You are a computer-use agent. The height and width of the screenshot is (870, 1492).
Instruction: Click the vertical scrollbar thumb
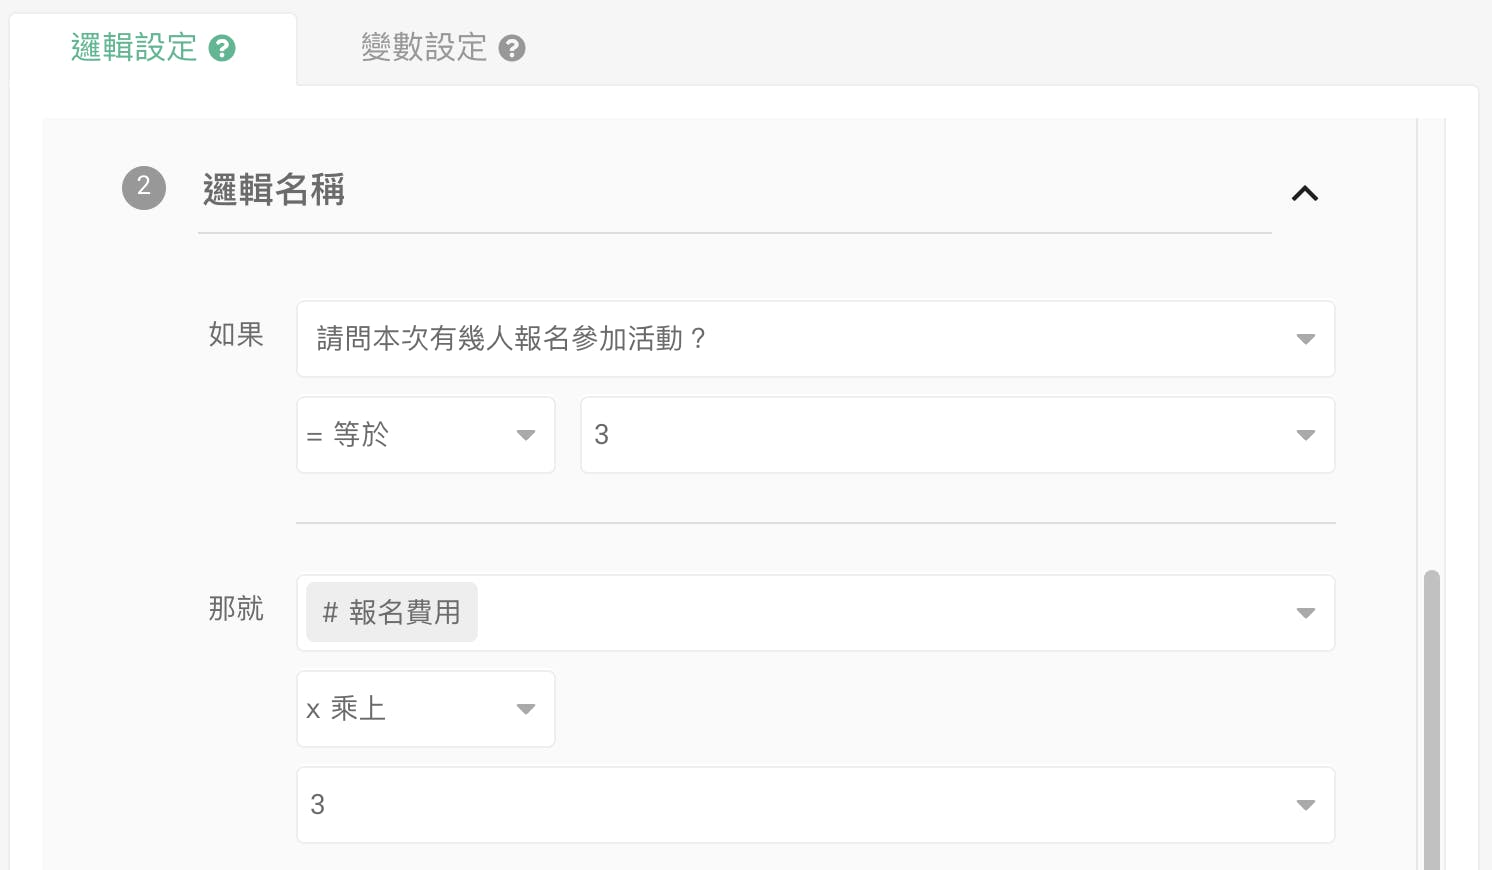click(x=1432, y=720)
